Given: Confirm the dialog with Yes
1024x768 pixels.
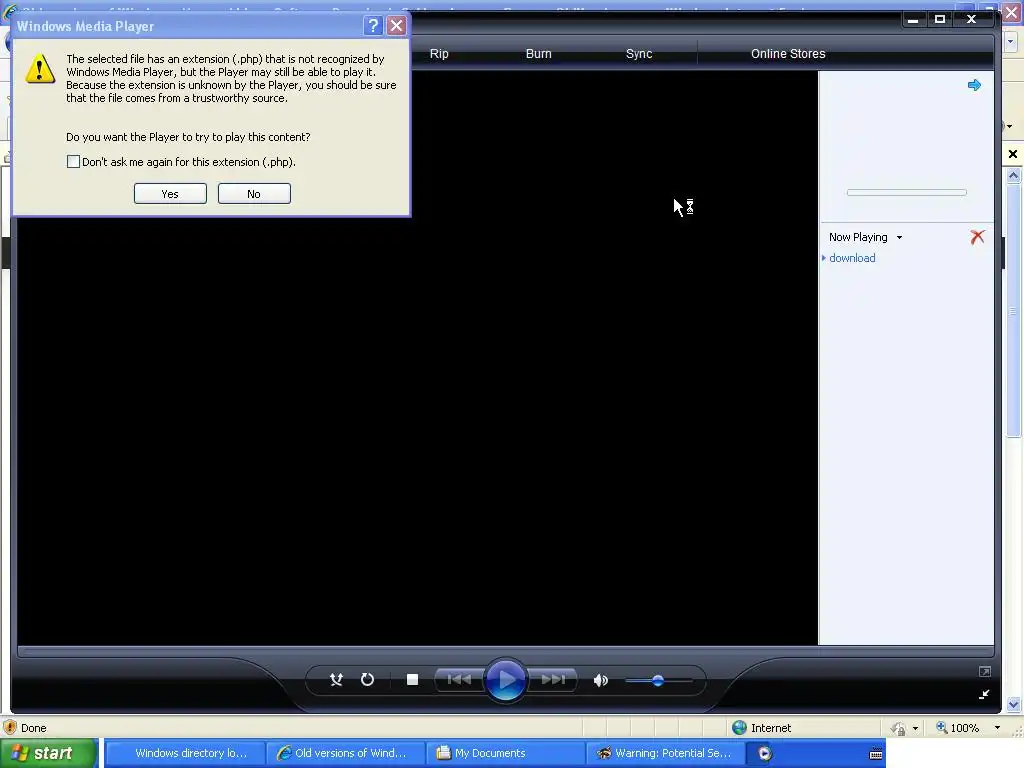Looking at the screenshot, I should (x=170, y=194).
